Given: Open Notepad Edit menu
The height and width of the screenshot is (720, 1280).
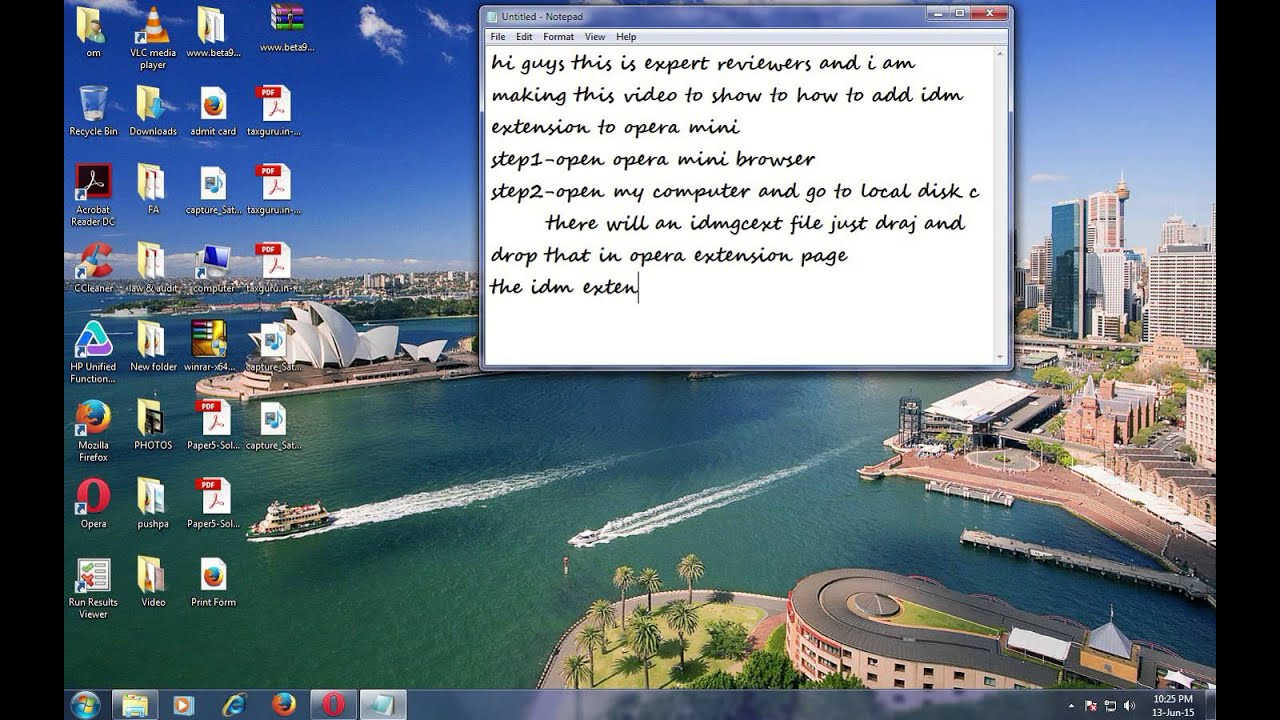Looking at the screenshot, I should coord(524,37).
